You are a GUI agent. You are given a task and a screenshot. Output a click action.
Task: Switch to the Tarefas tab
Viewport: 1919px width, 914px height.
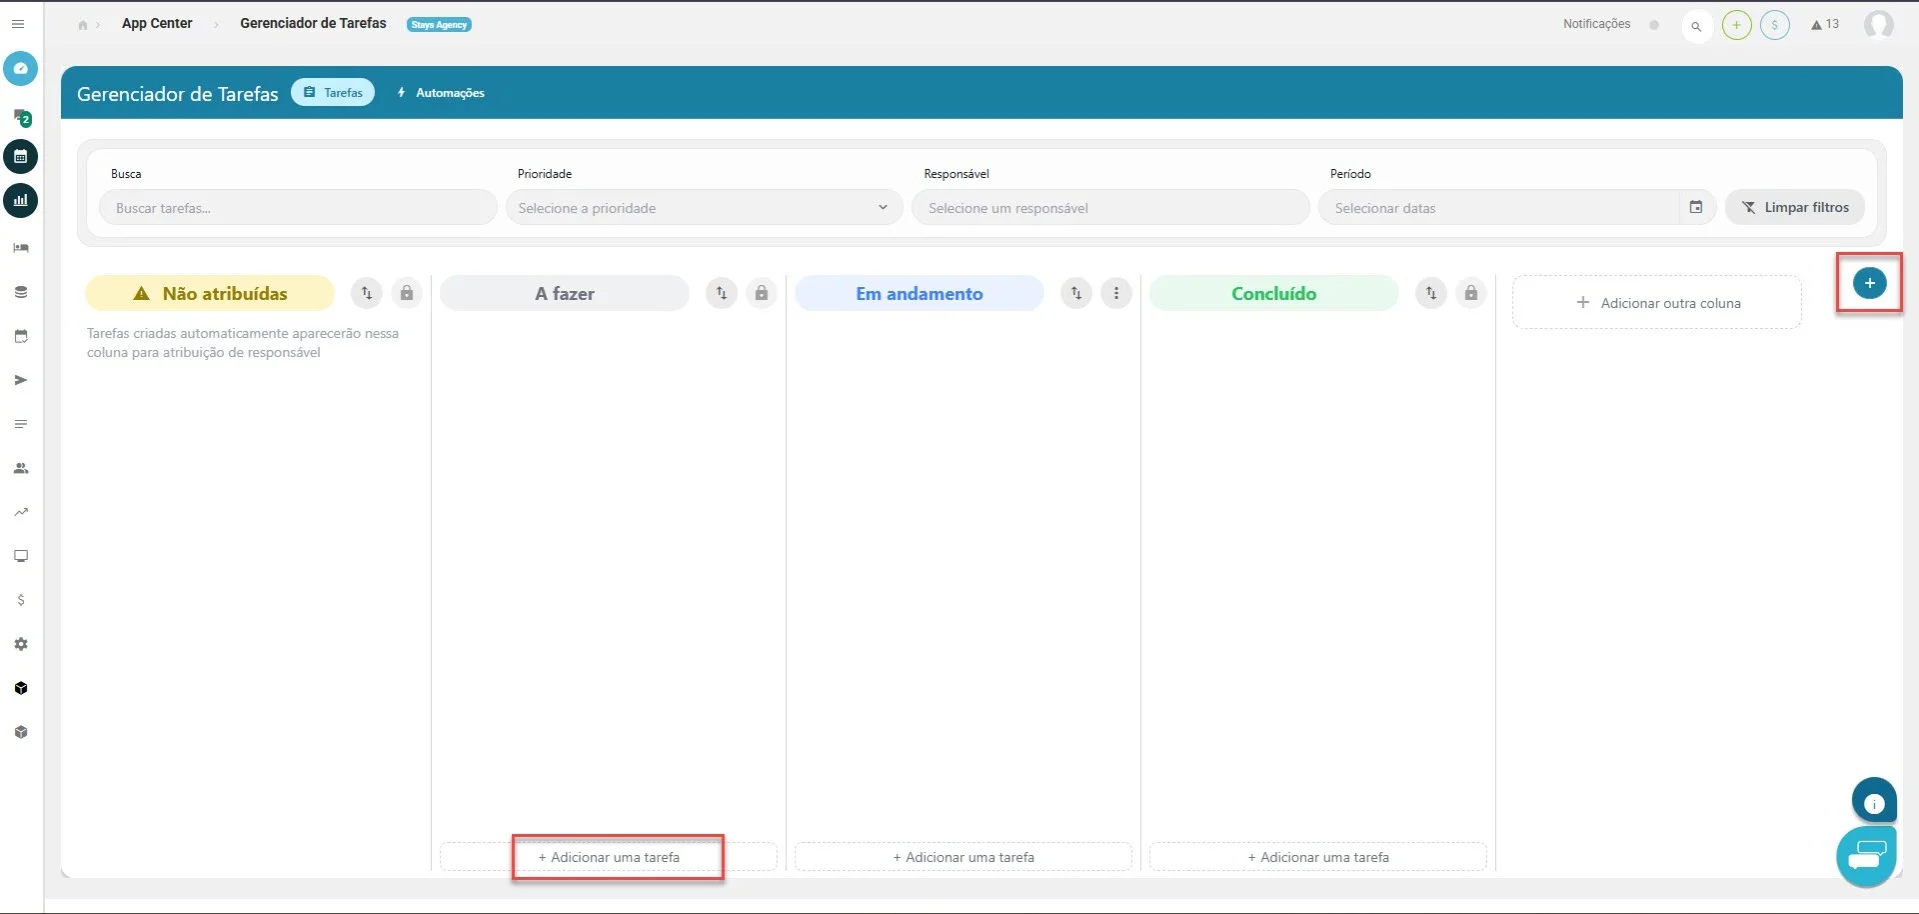coord(333,92)
